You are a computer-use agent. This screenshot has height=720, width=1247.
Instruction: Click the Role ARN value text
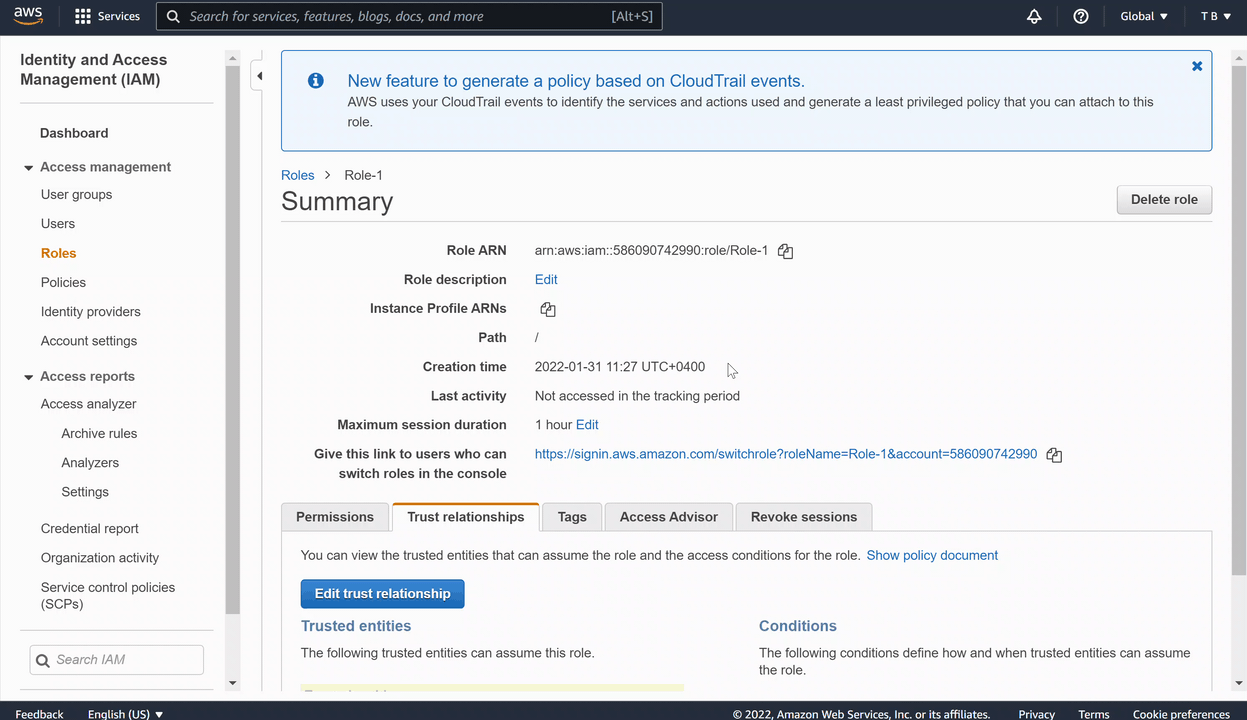(651, 251)
